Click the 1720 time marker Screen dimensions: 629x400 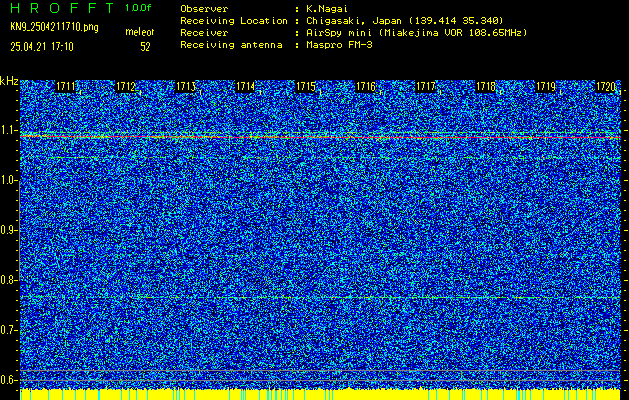coord(605,86)
